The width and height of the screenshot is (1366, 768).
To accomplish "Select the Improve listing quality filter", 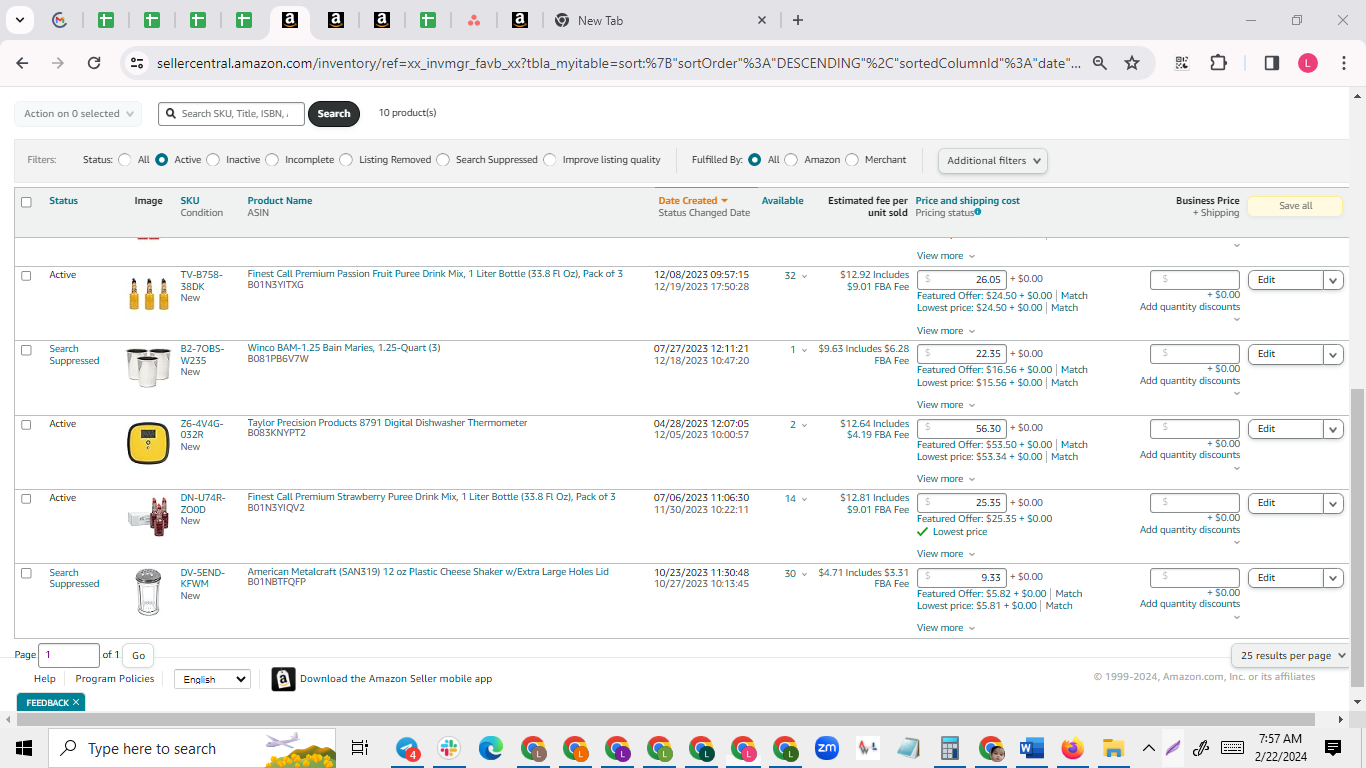I will coord(550,160).
